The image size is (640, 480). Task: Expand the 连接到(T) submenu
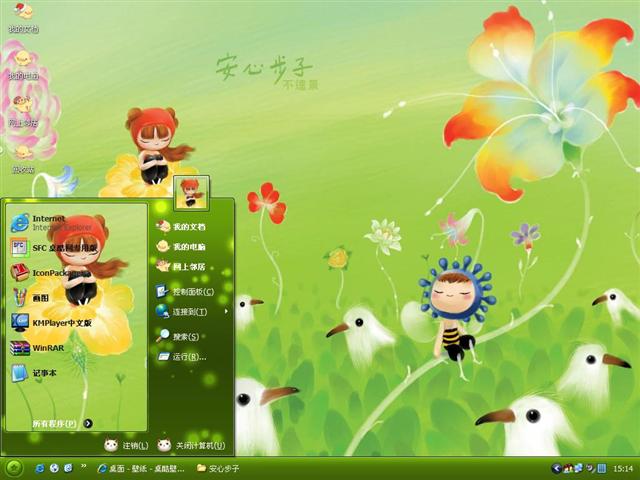click(192, 312)
